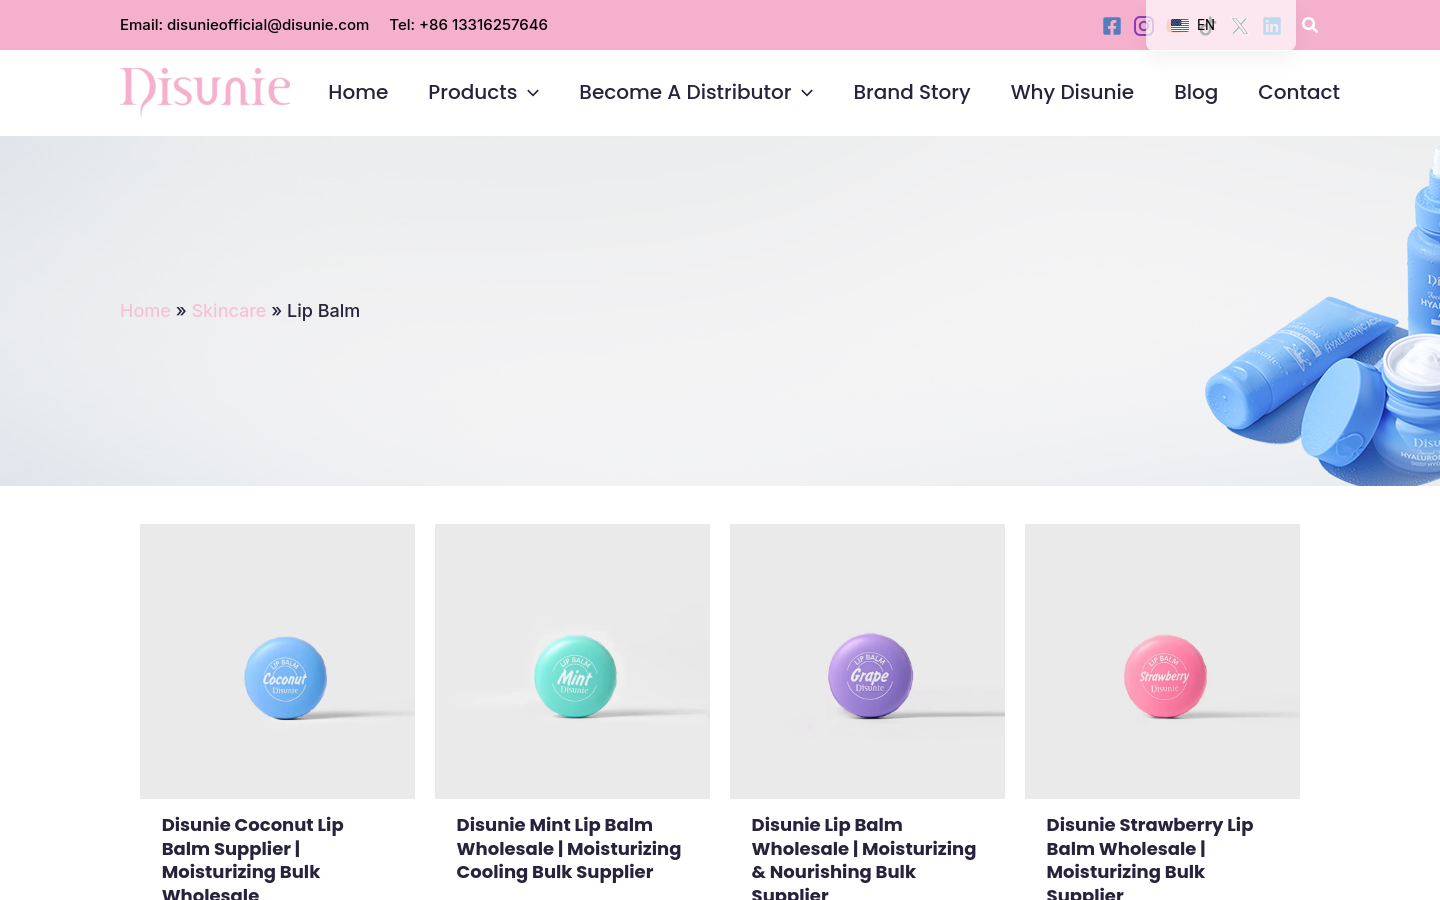This screenshot has width=1440, height=900.
Task: Expand the Products dropdown arrow
Action: point(533,93)
